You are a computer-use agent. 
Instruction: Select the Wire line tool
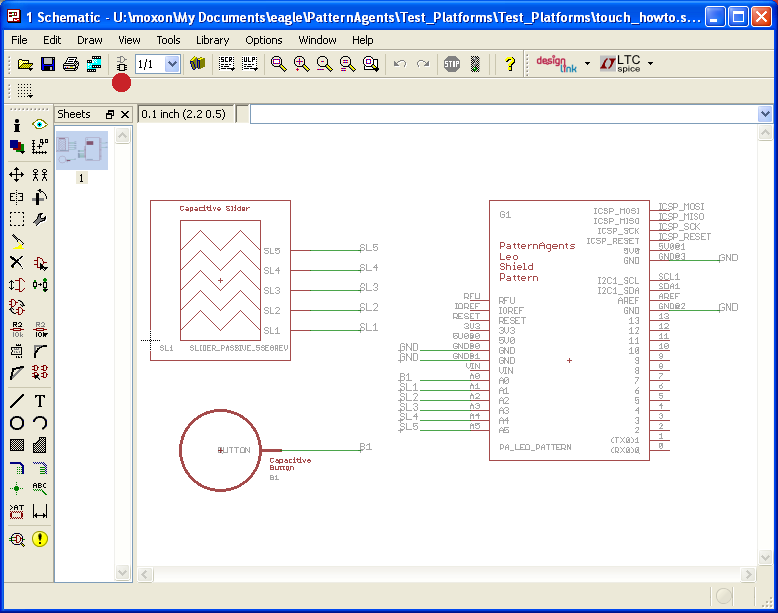[17, 401]
